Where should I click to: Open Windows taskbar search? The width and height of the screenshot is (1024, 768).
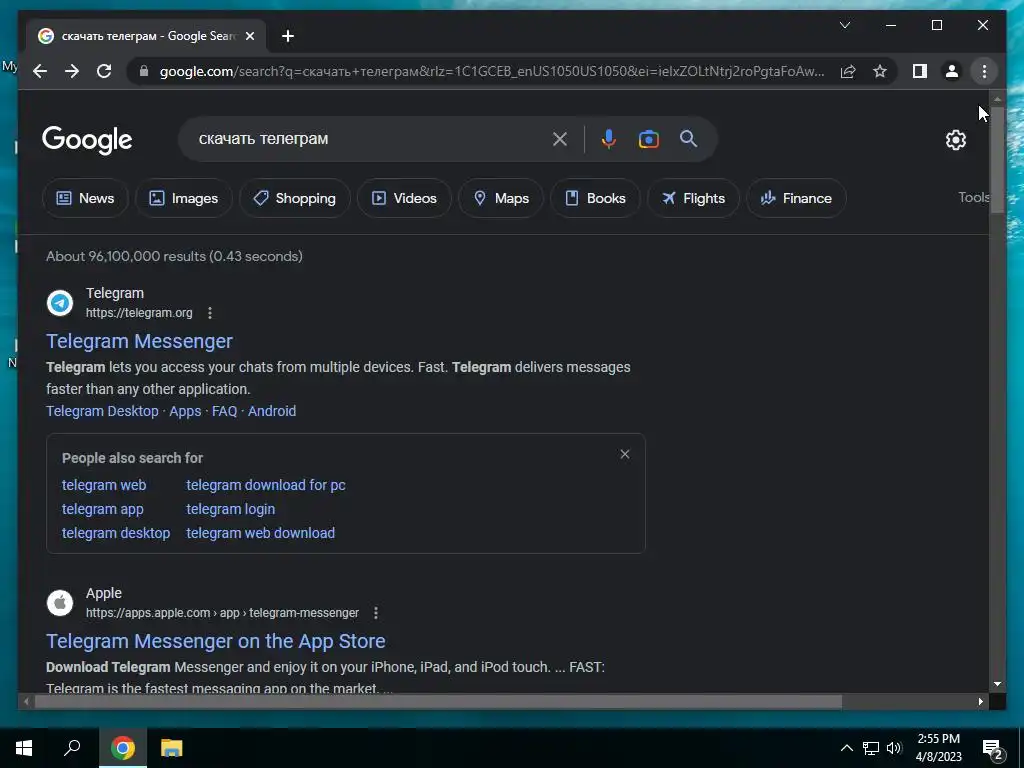(72, 748)
